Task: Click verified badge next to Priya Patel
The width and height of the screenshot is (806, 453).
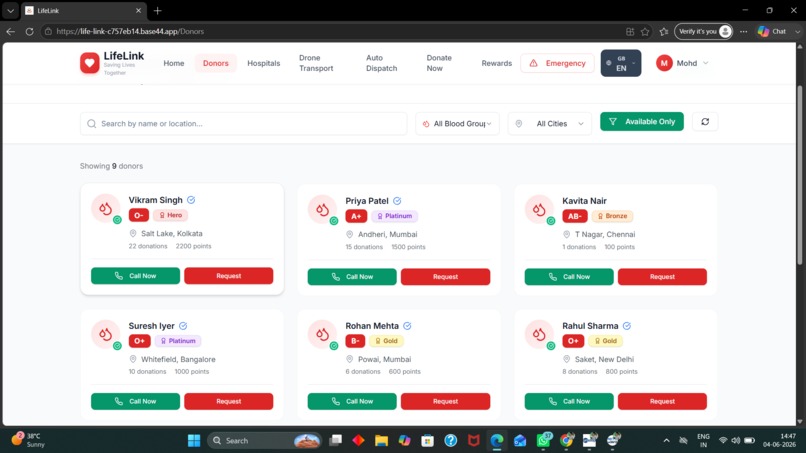Action: [397, 201]
